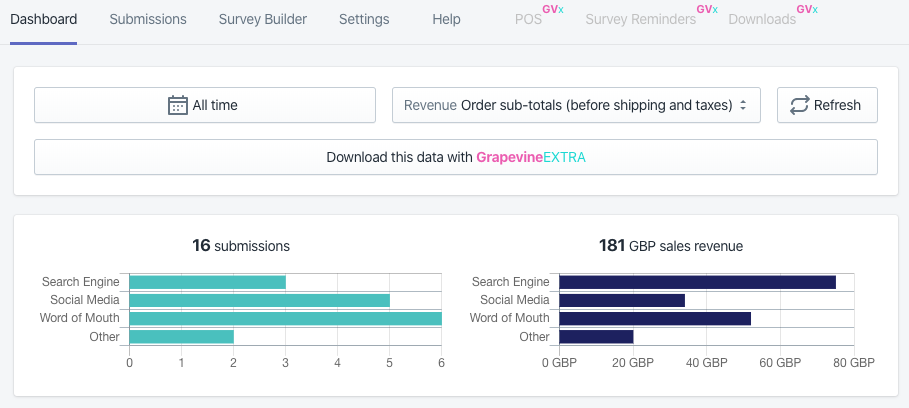Open the Survey Builder tab
This screenshot has width=909, height=408.
263,19
